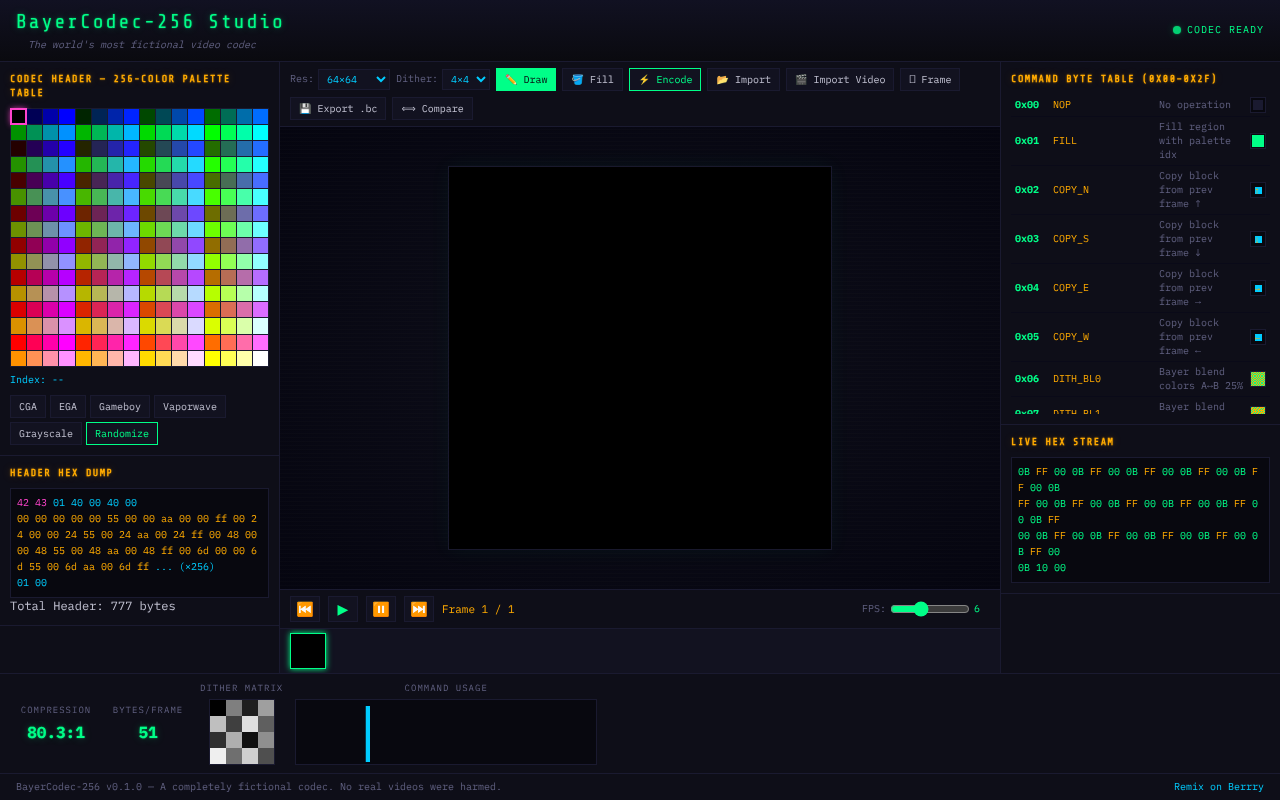This screenshot has width=1280, height=800.
Task: Apply the Grayscale palette preset
Action: (x=46, y=434)
